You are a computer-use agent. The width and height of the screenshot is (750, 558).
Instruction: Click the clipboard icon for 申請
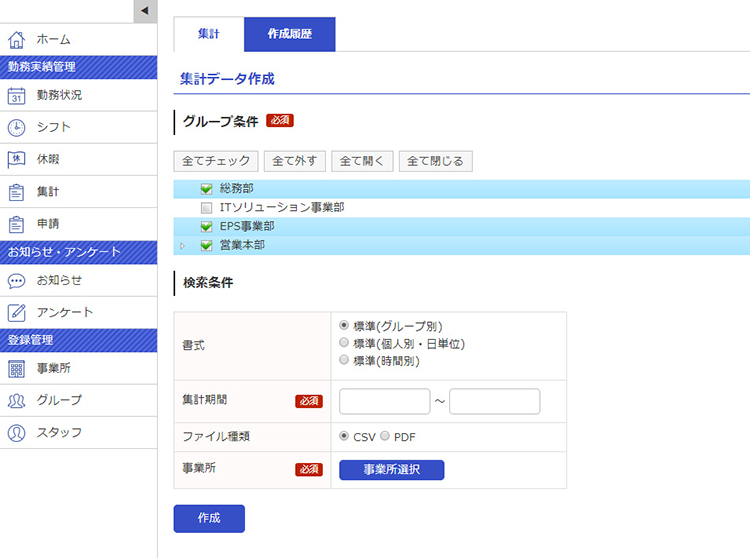[16, 224]
